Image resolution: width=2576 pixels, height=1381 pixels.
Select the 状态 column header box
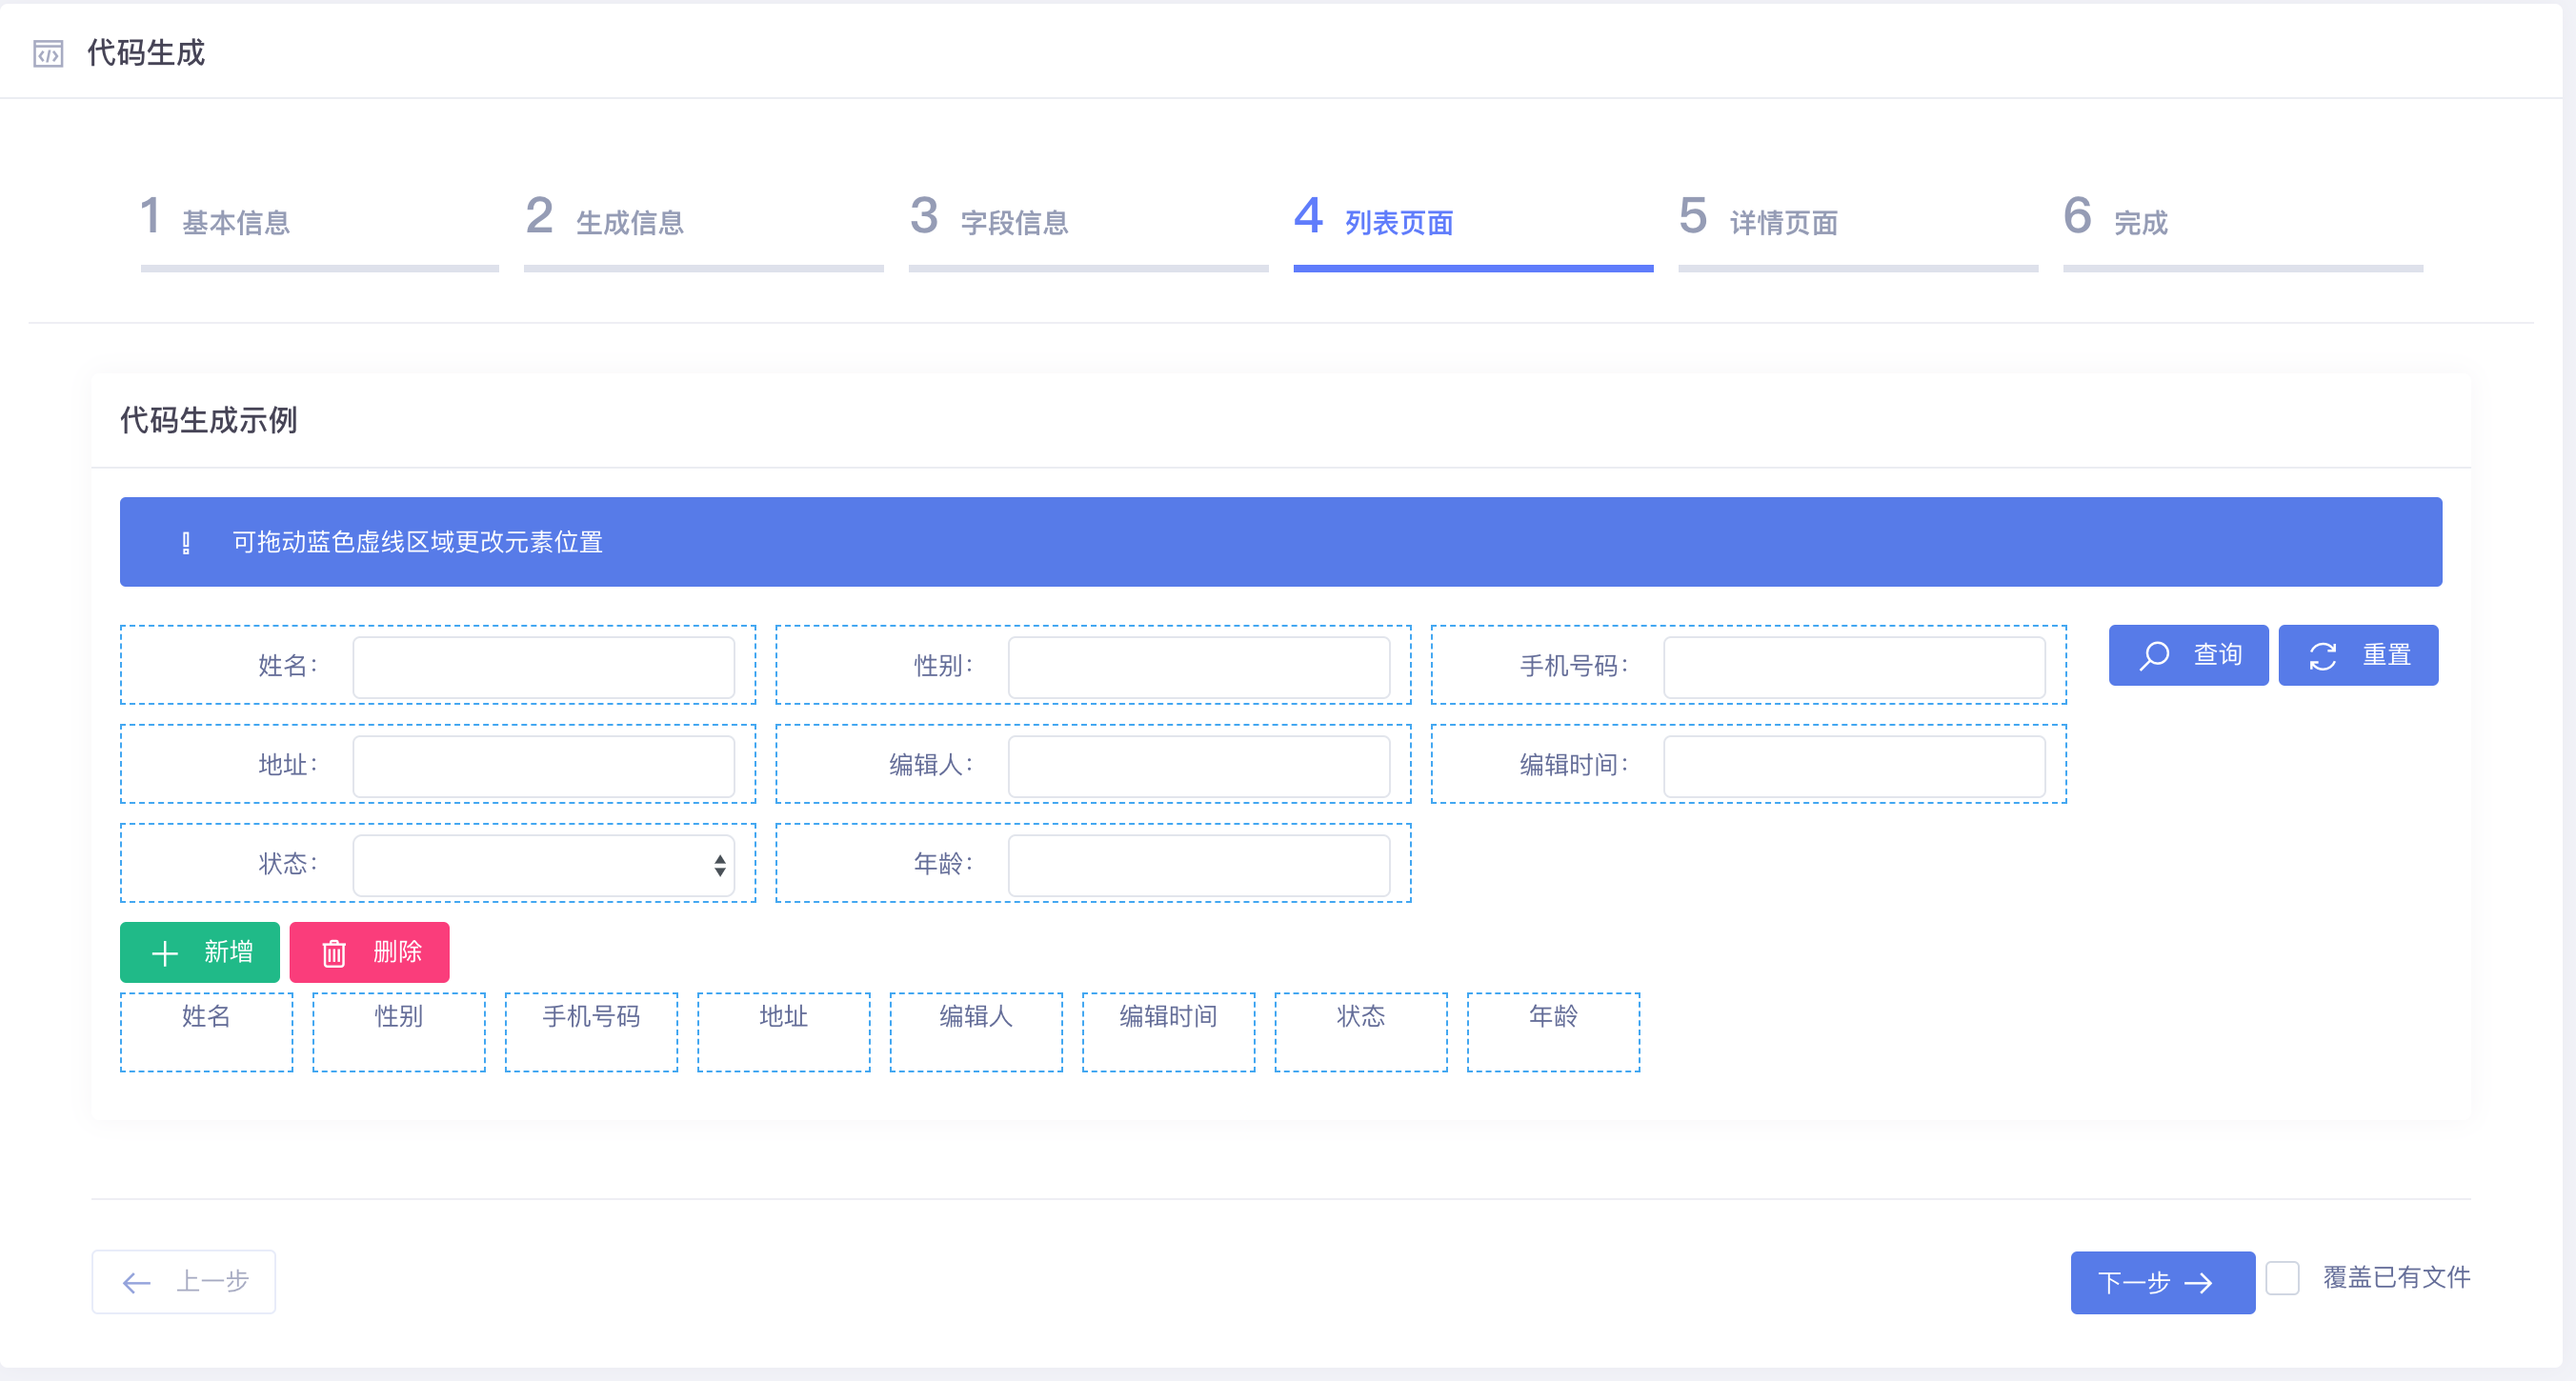(1361, 1032)
